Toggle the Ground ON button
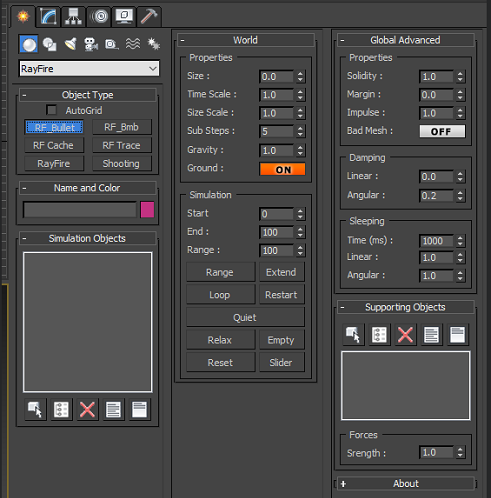This screenshot has height=498, width=491. click(x=282, y=169)
